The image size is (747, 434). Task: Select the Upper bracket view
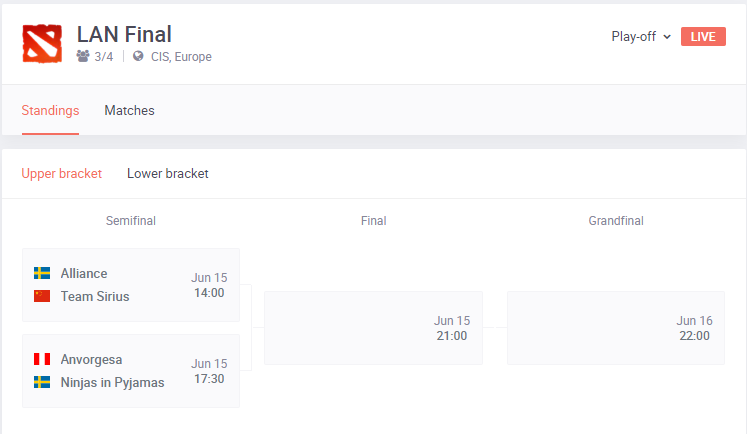[x=61, y=173]
